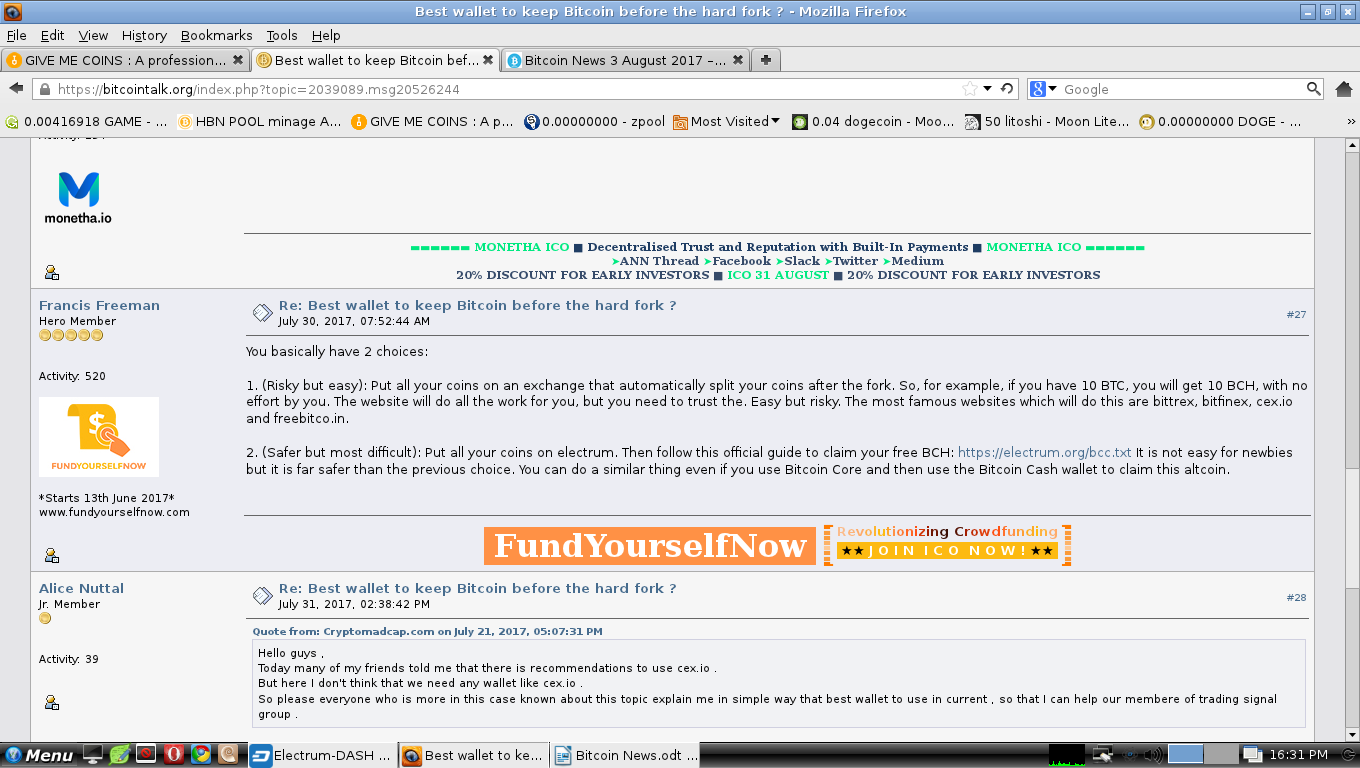
Task: Click the red no-entry taskbar icon
Action: [x=146, y=755]
